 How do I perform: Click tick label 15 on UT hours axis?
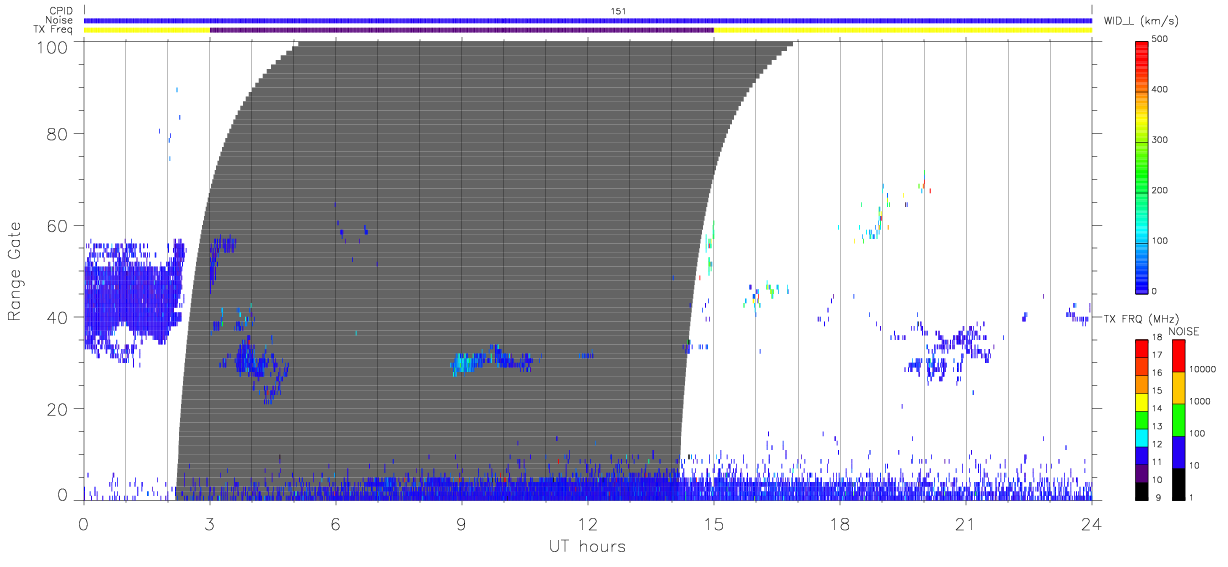click(x=713, y=524)
